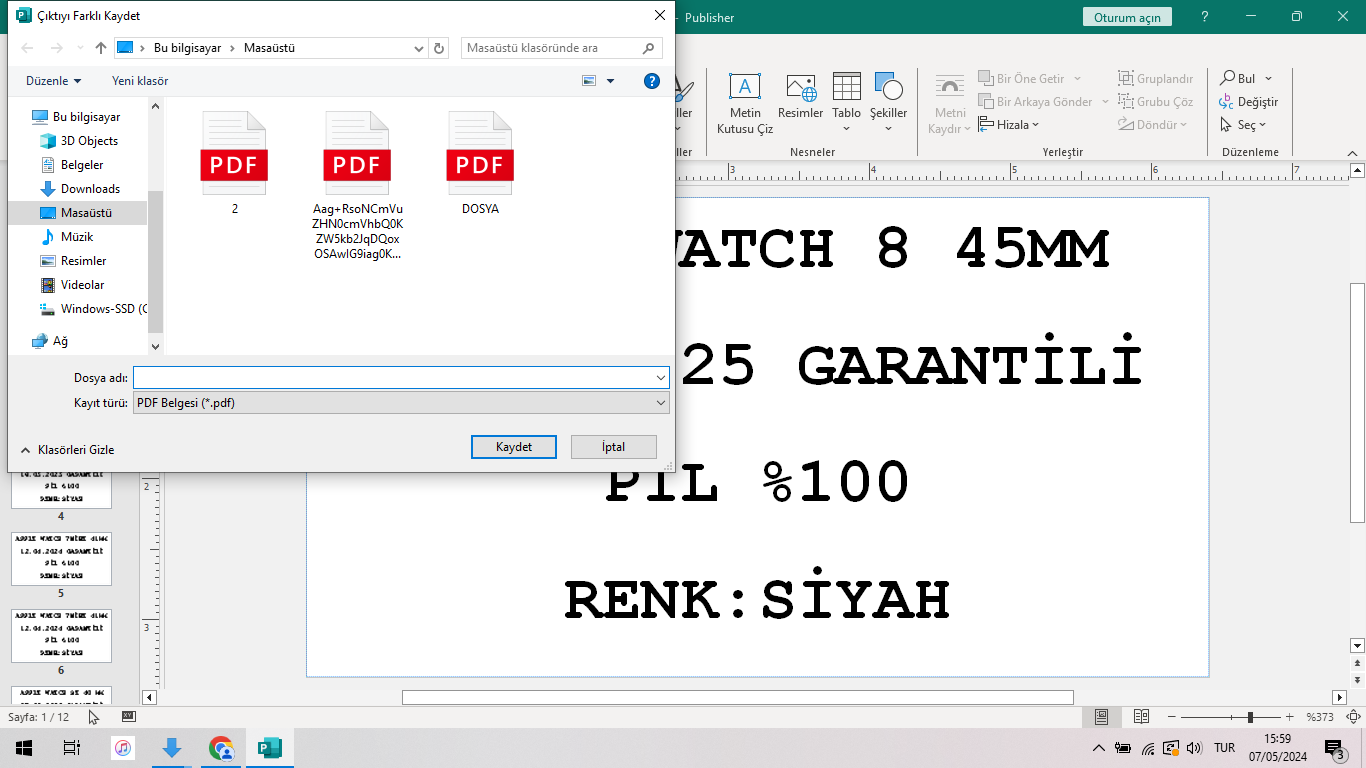Image resolution: width=1366 pixels, height=768 pixels.
Task: Click Sayfa: 1 / 12 in status bar
Action: click(x=39, y=717)
